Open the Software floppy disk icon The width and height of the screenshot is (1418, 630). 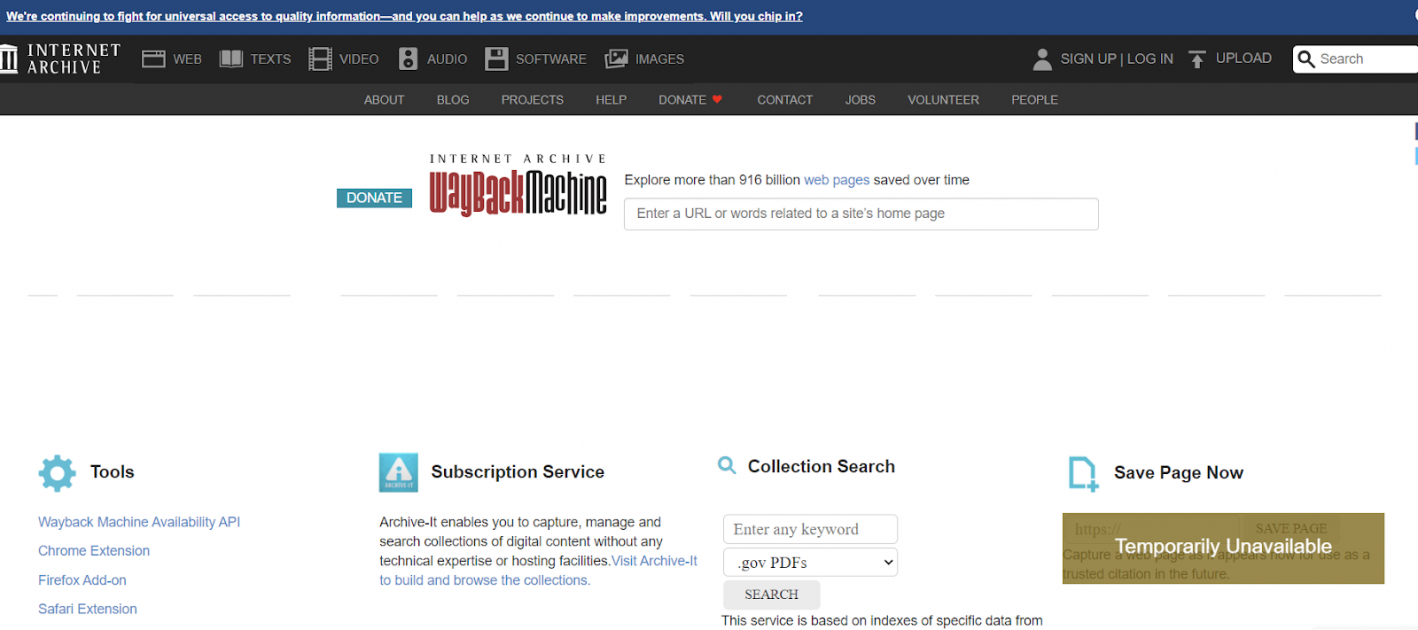click(497, 59)
